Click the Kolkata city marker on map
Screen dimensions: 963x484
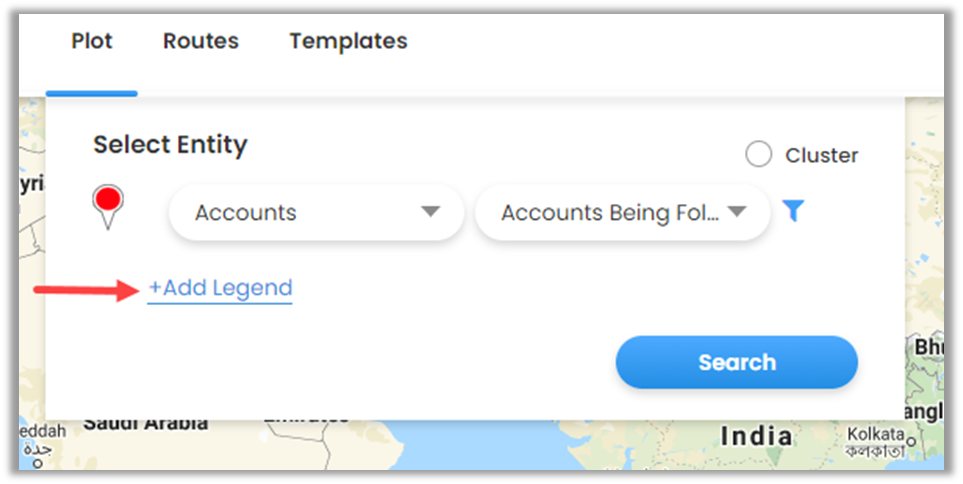pyautogui.click(x=911, y=437)
